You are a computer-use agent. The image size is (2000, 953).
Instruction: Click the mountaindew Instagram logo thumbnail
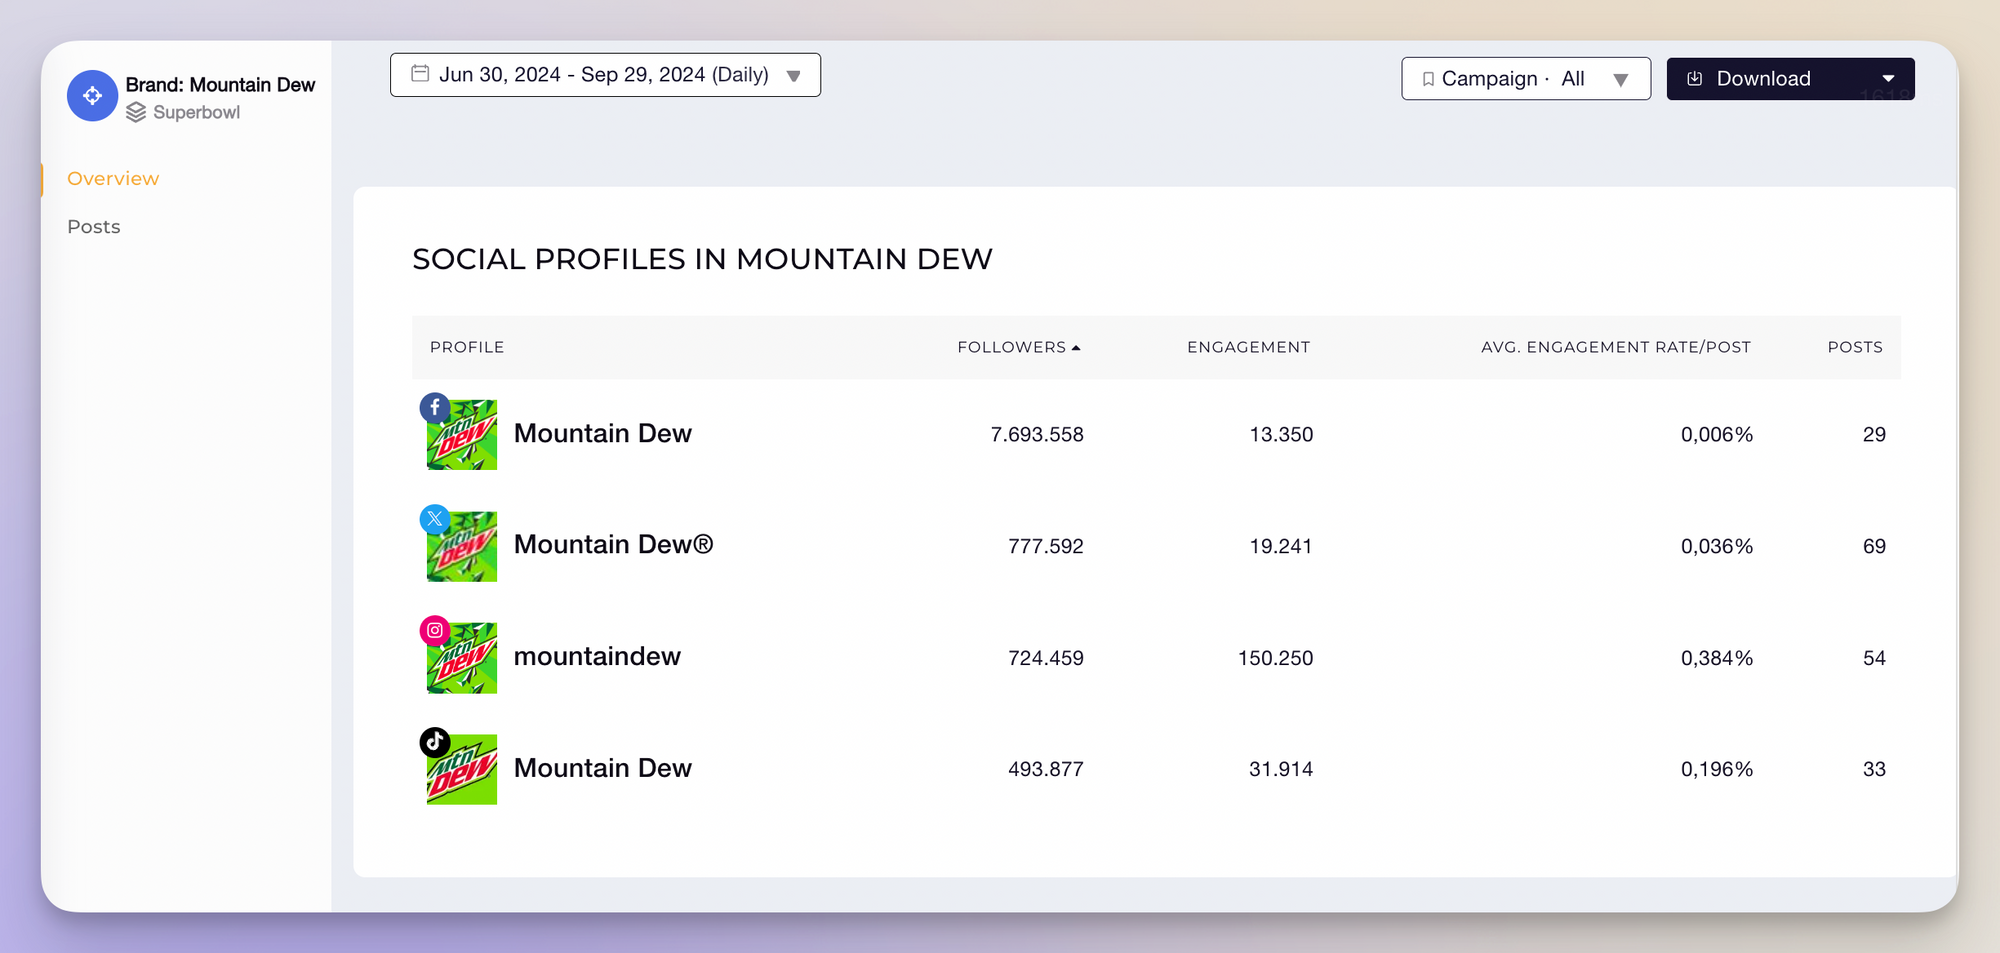click(462, 658)
